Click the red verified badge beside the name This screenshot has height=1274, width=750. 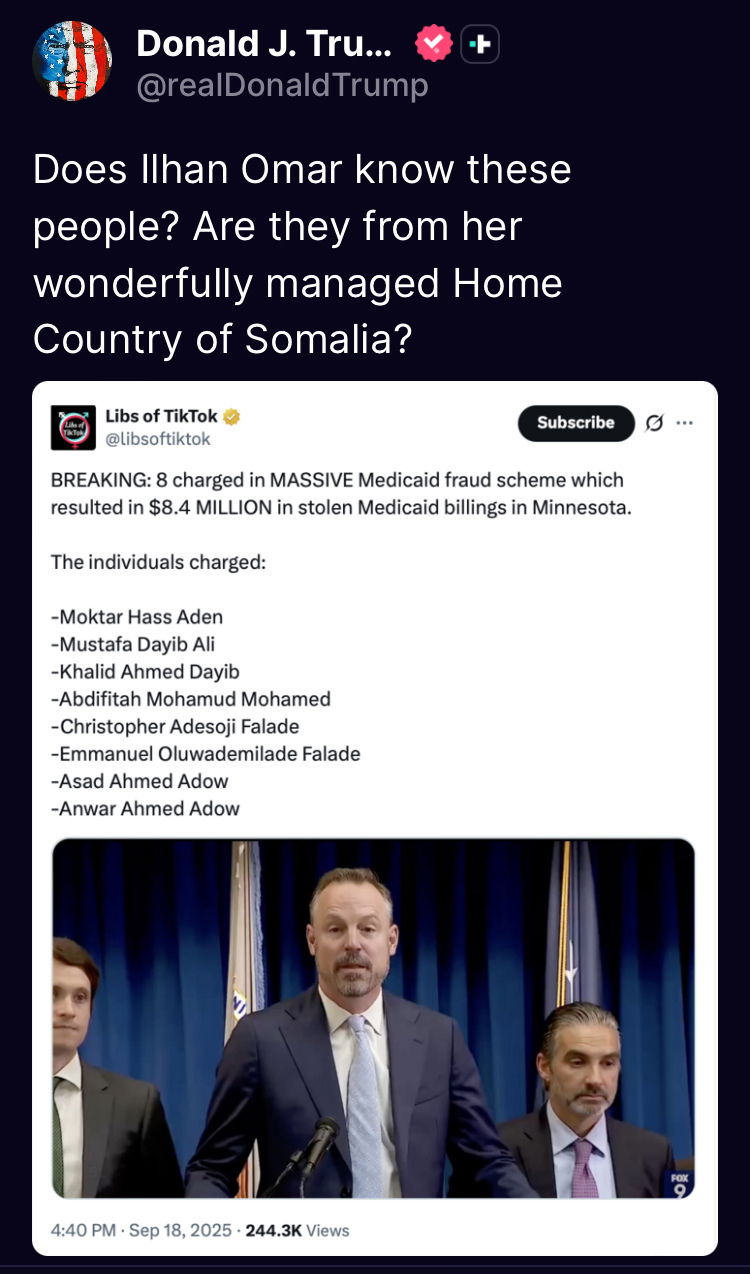433,44
